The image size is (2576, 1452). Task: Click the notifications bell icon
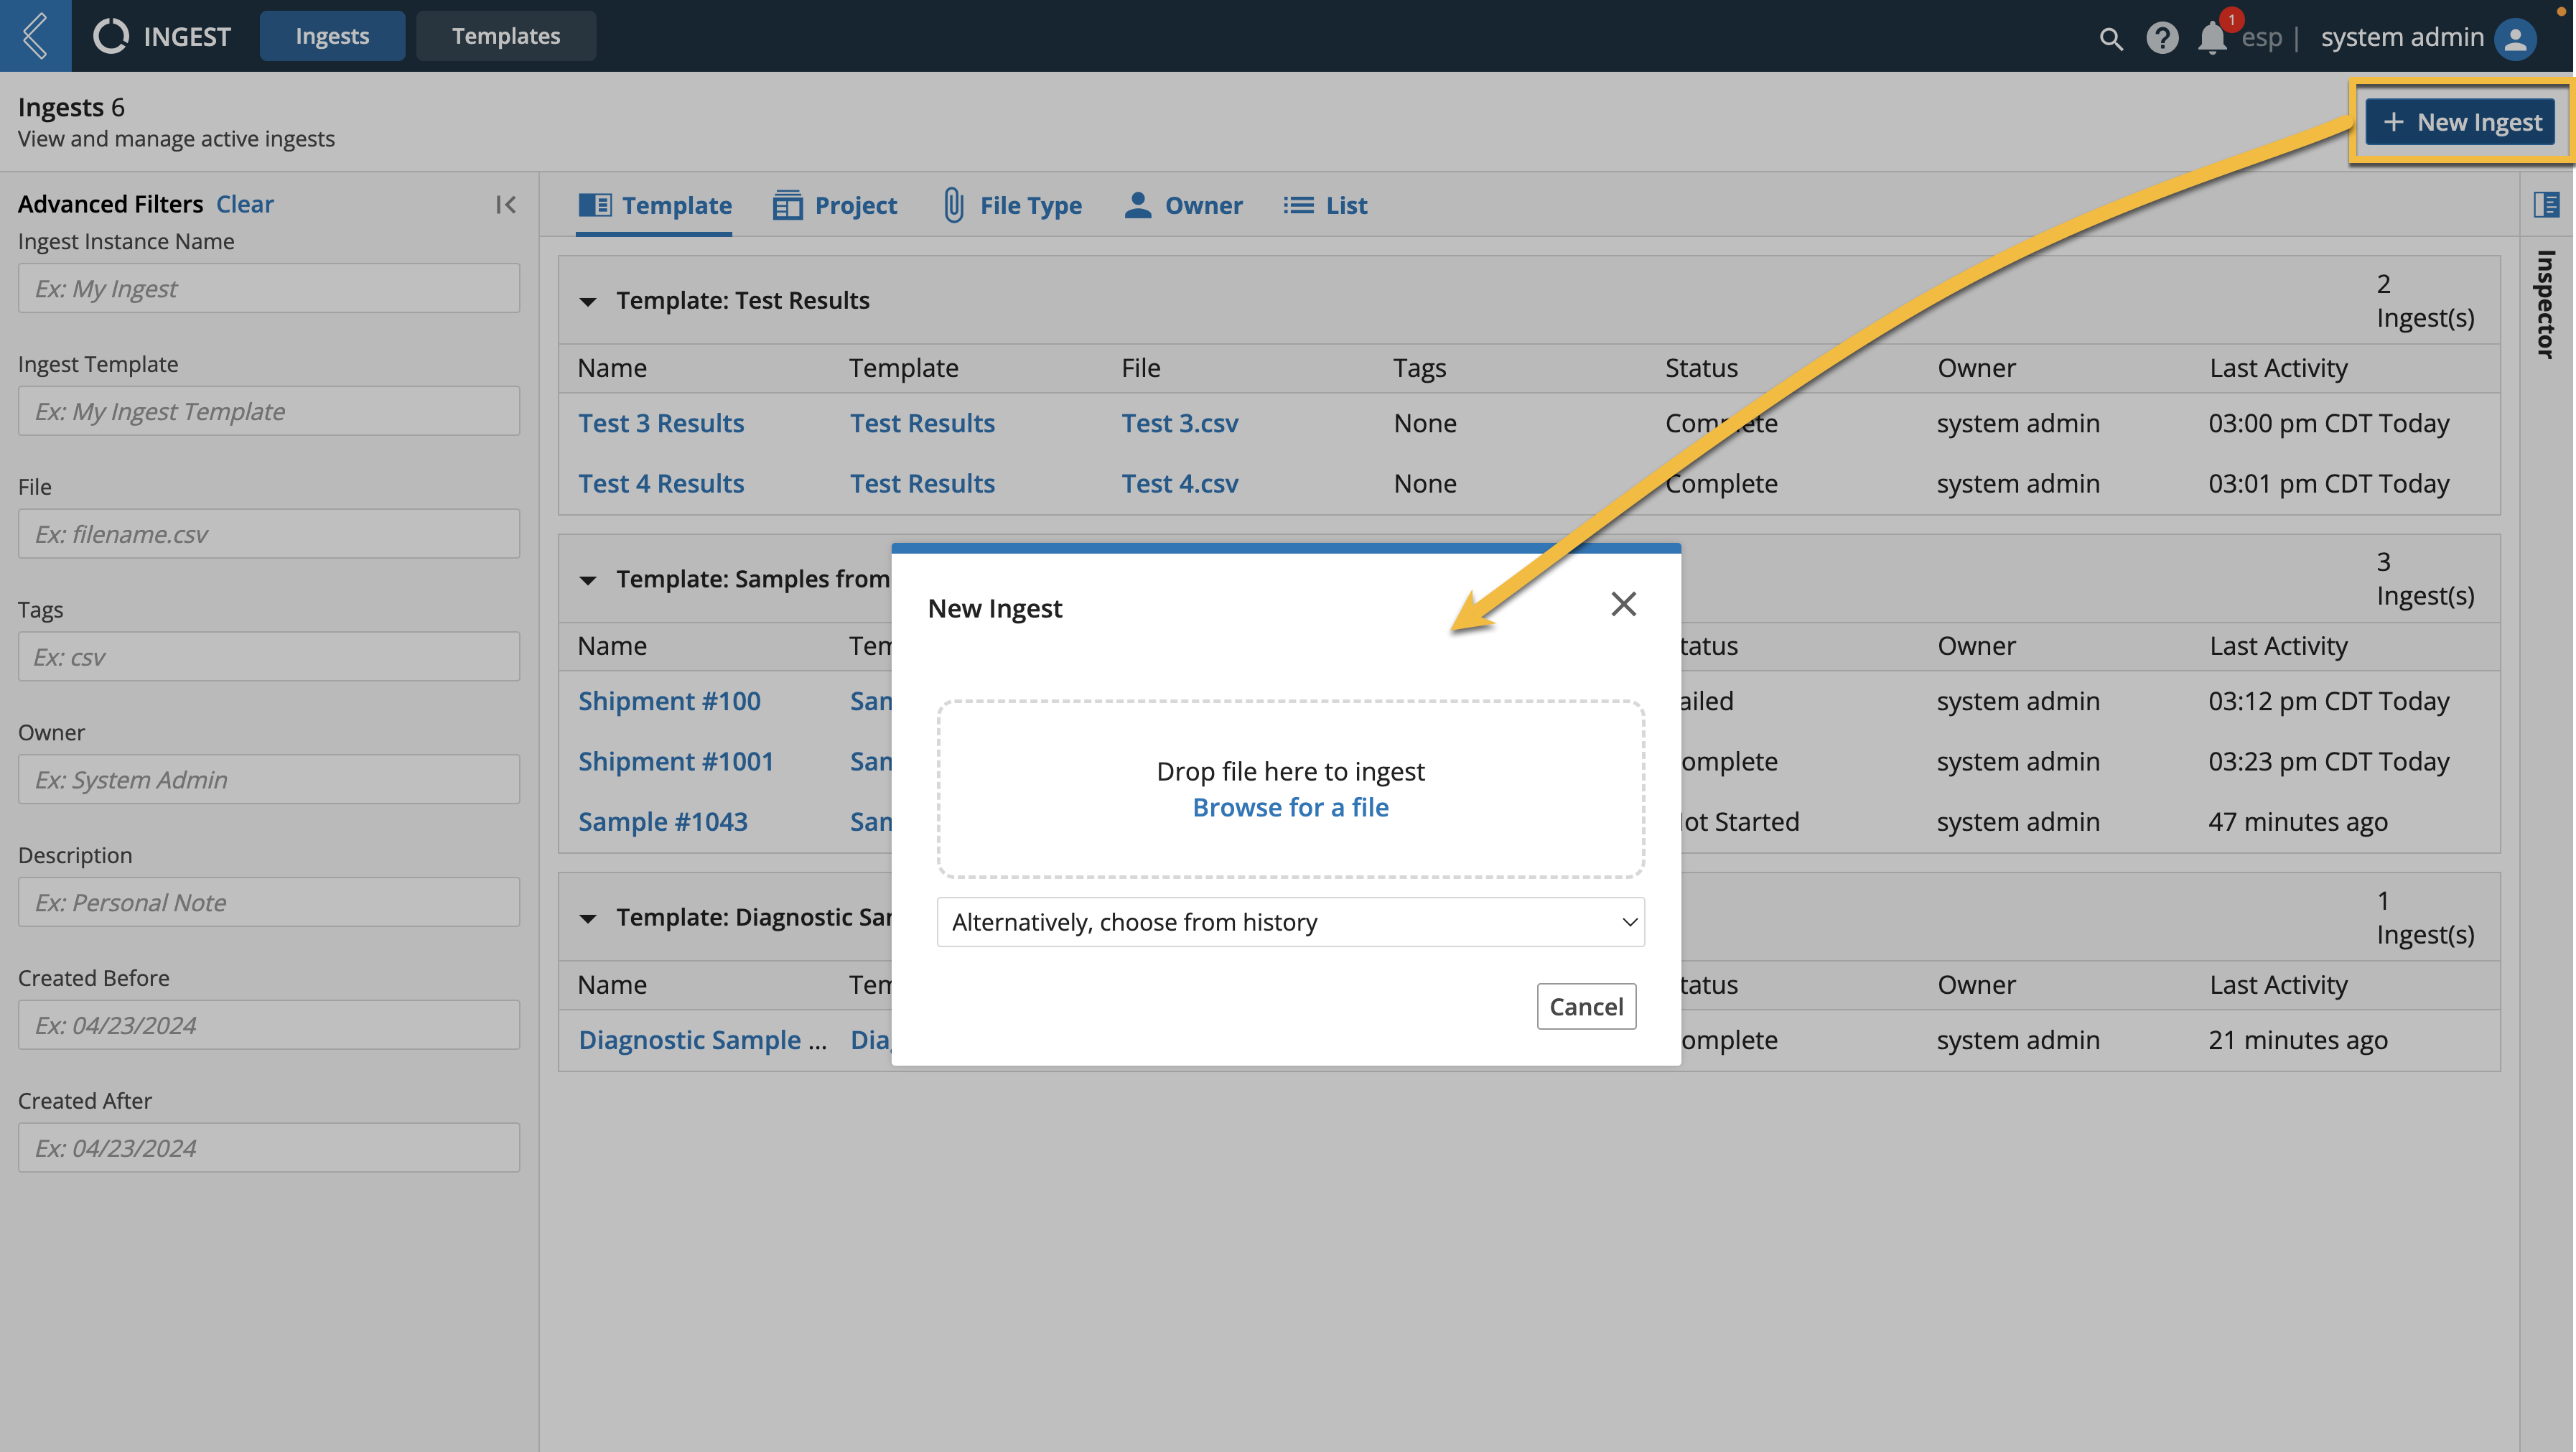[2213, 35]
